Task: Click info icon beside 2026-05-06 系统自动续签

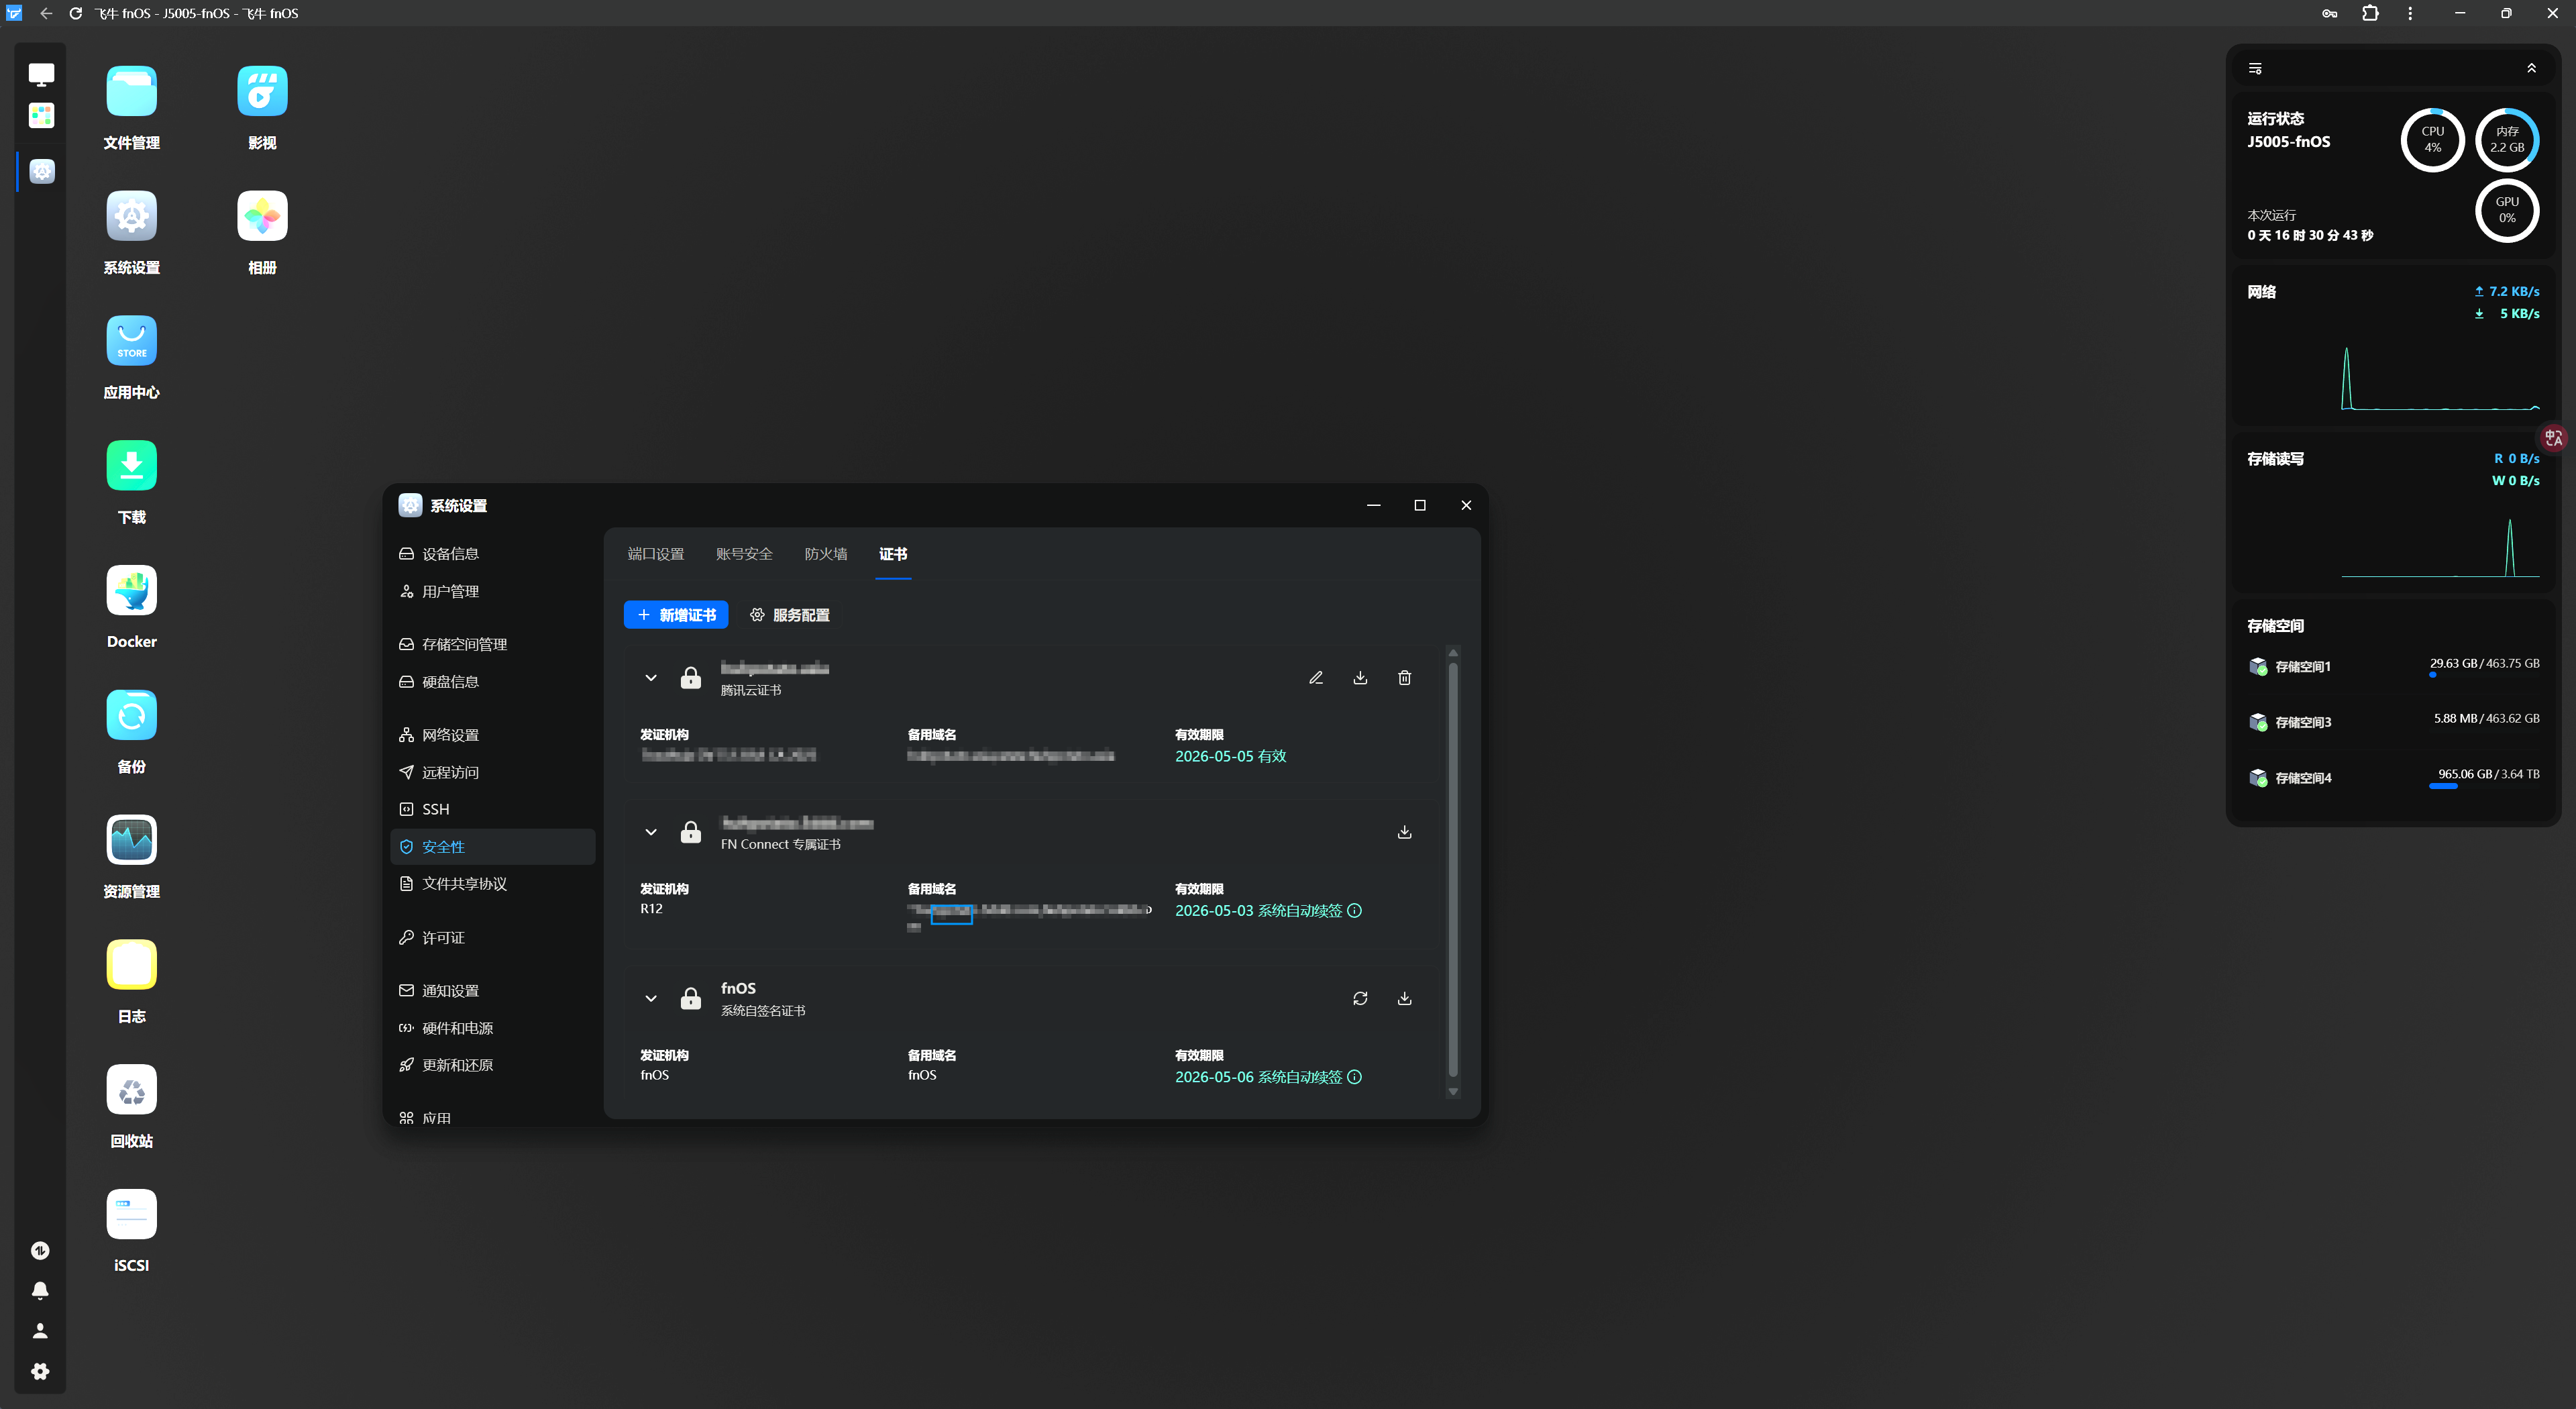Action: point(1355,1077)
